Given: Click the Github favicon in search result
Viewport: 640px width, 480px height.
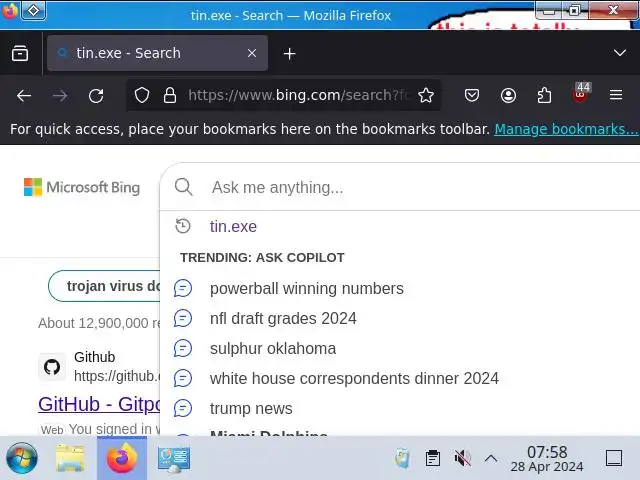Looking at the screenshot, I should point(52,367).
